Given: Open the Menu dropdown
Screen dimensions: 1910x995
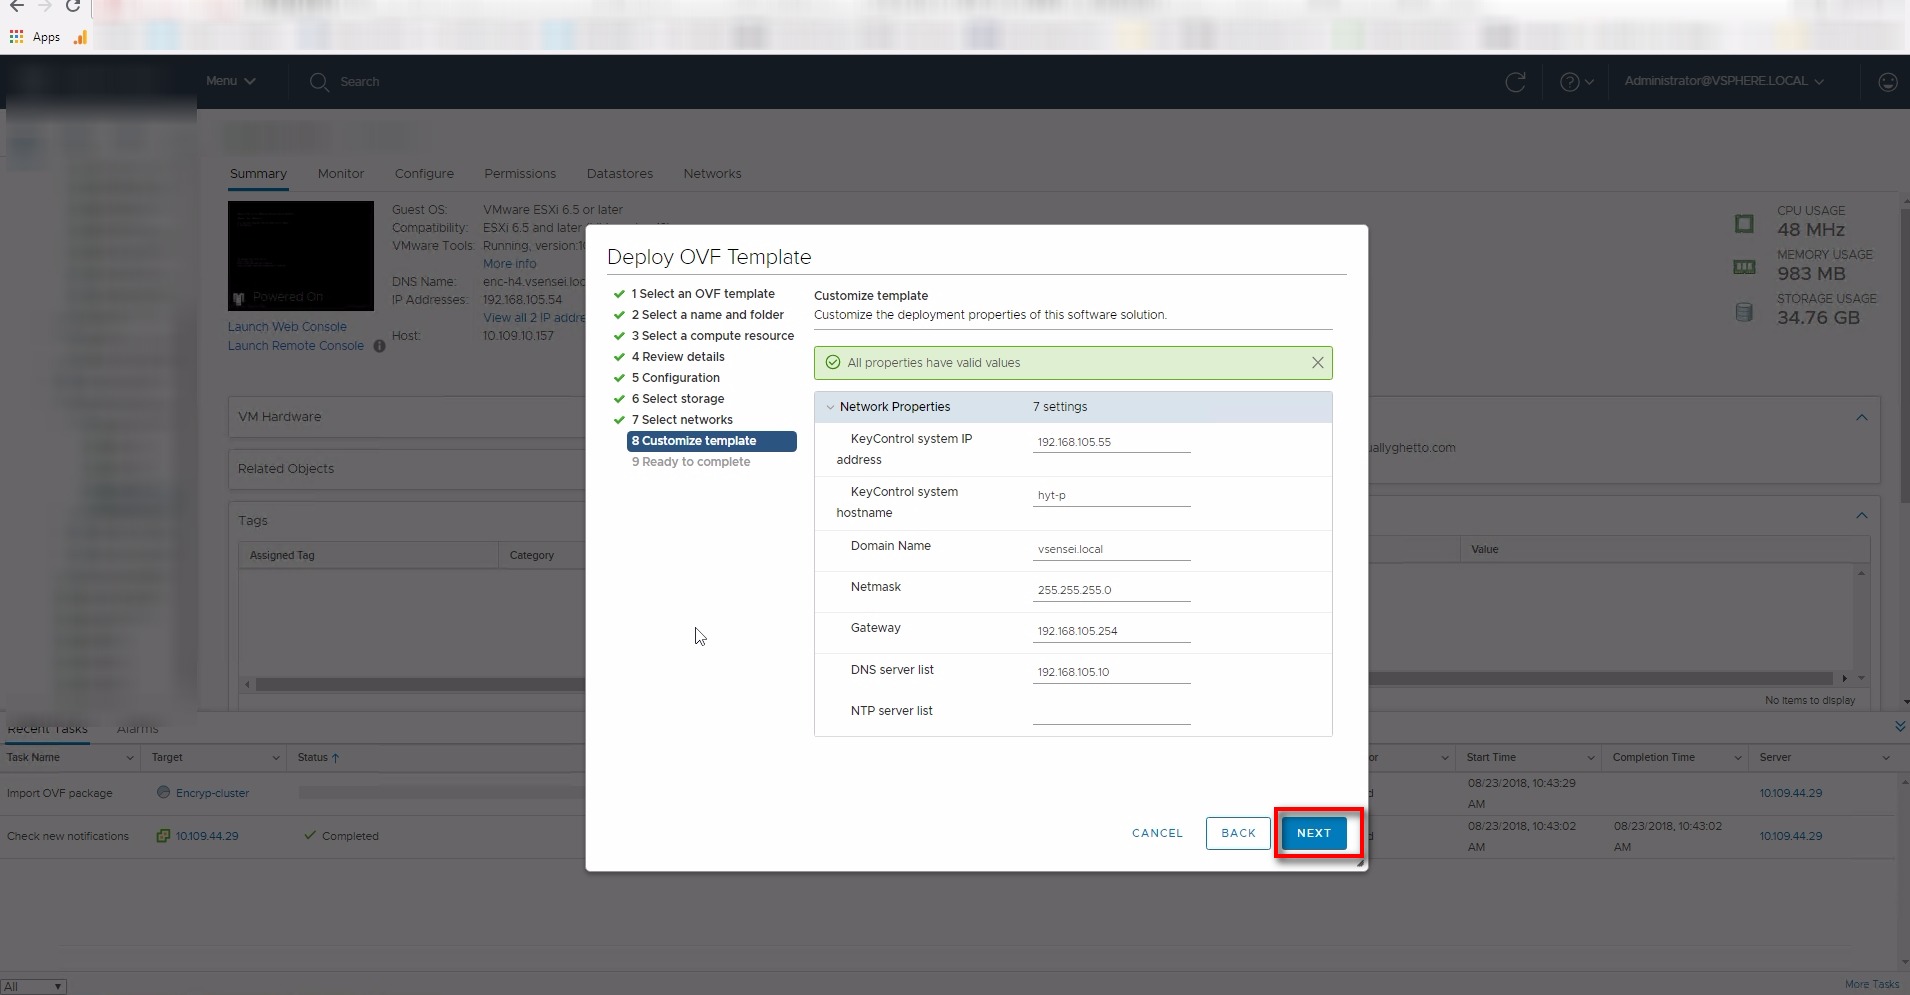Looking at the screenshot, I should (230, 81).
